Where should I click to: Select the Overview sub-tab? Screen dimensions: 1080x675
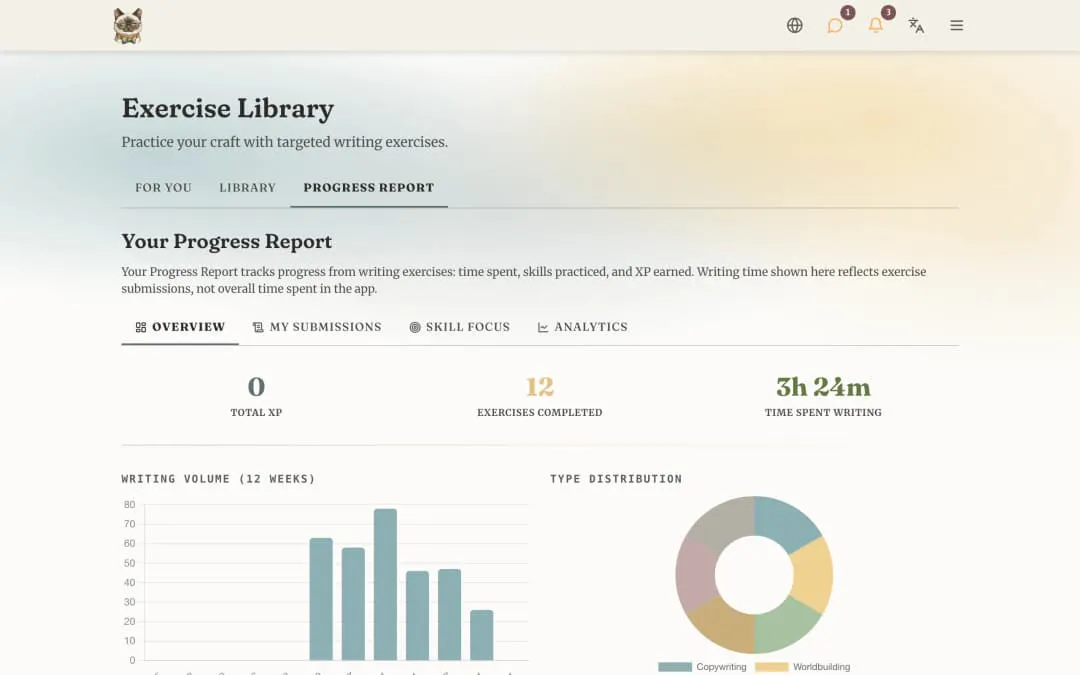click(180, 326)
